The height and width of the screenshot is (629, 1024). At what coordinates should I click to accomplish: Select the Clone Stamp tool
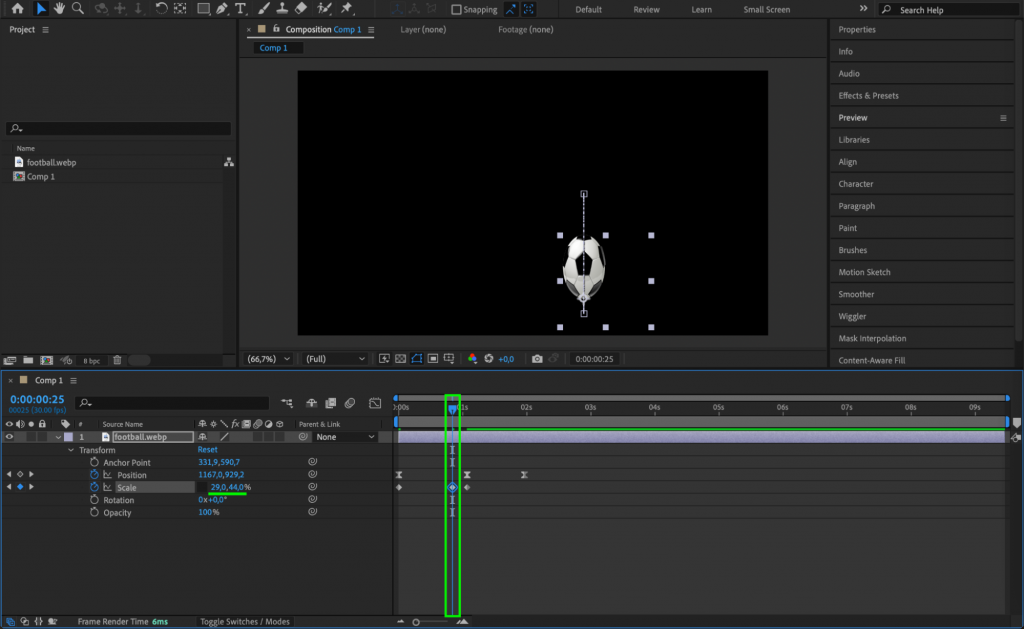pyautogui.click(x=281, y=9)
